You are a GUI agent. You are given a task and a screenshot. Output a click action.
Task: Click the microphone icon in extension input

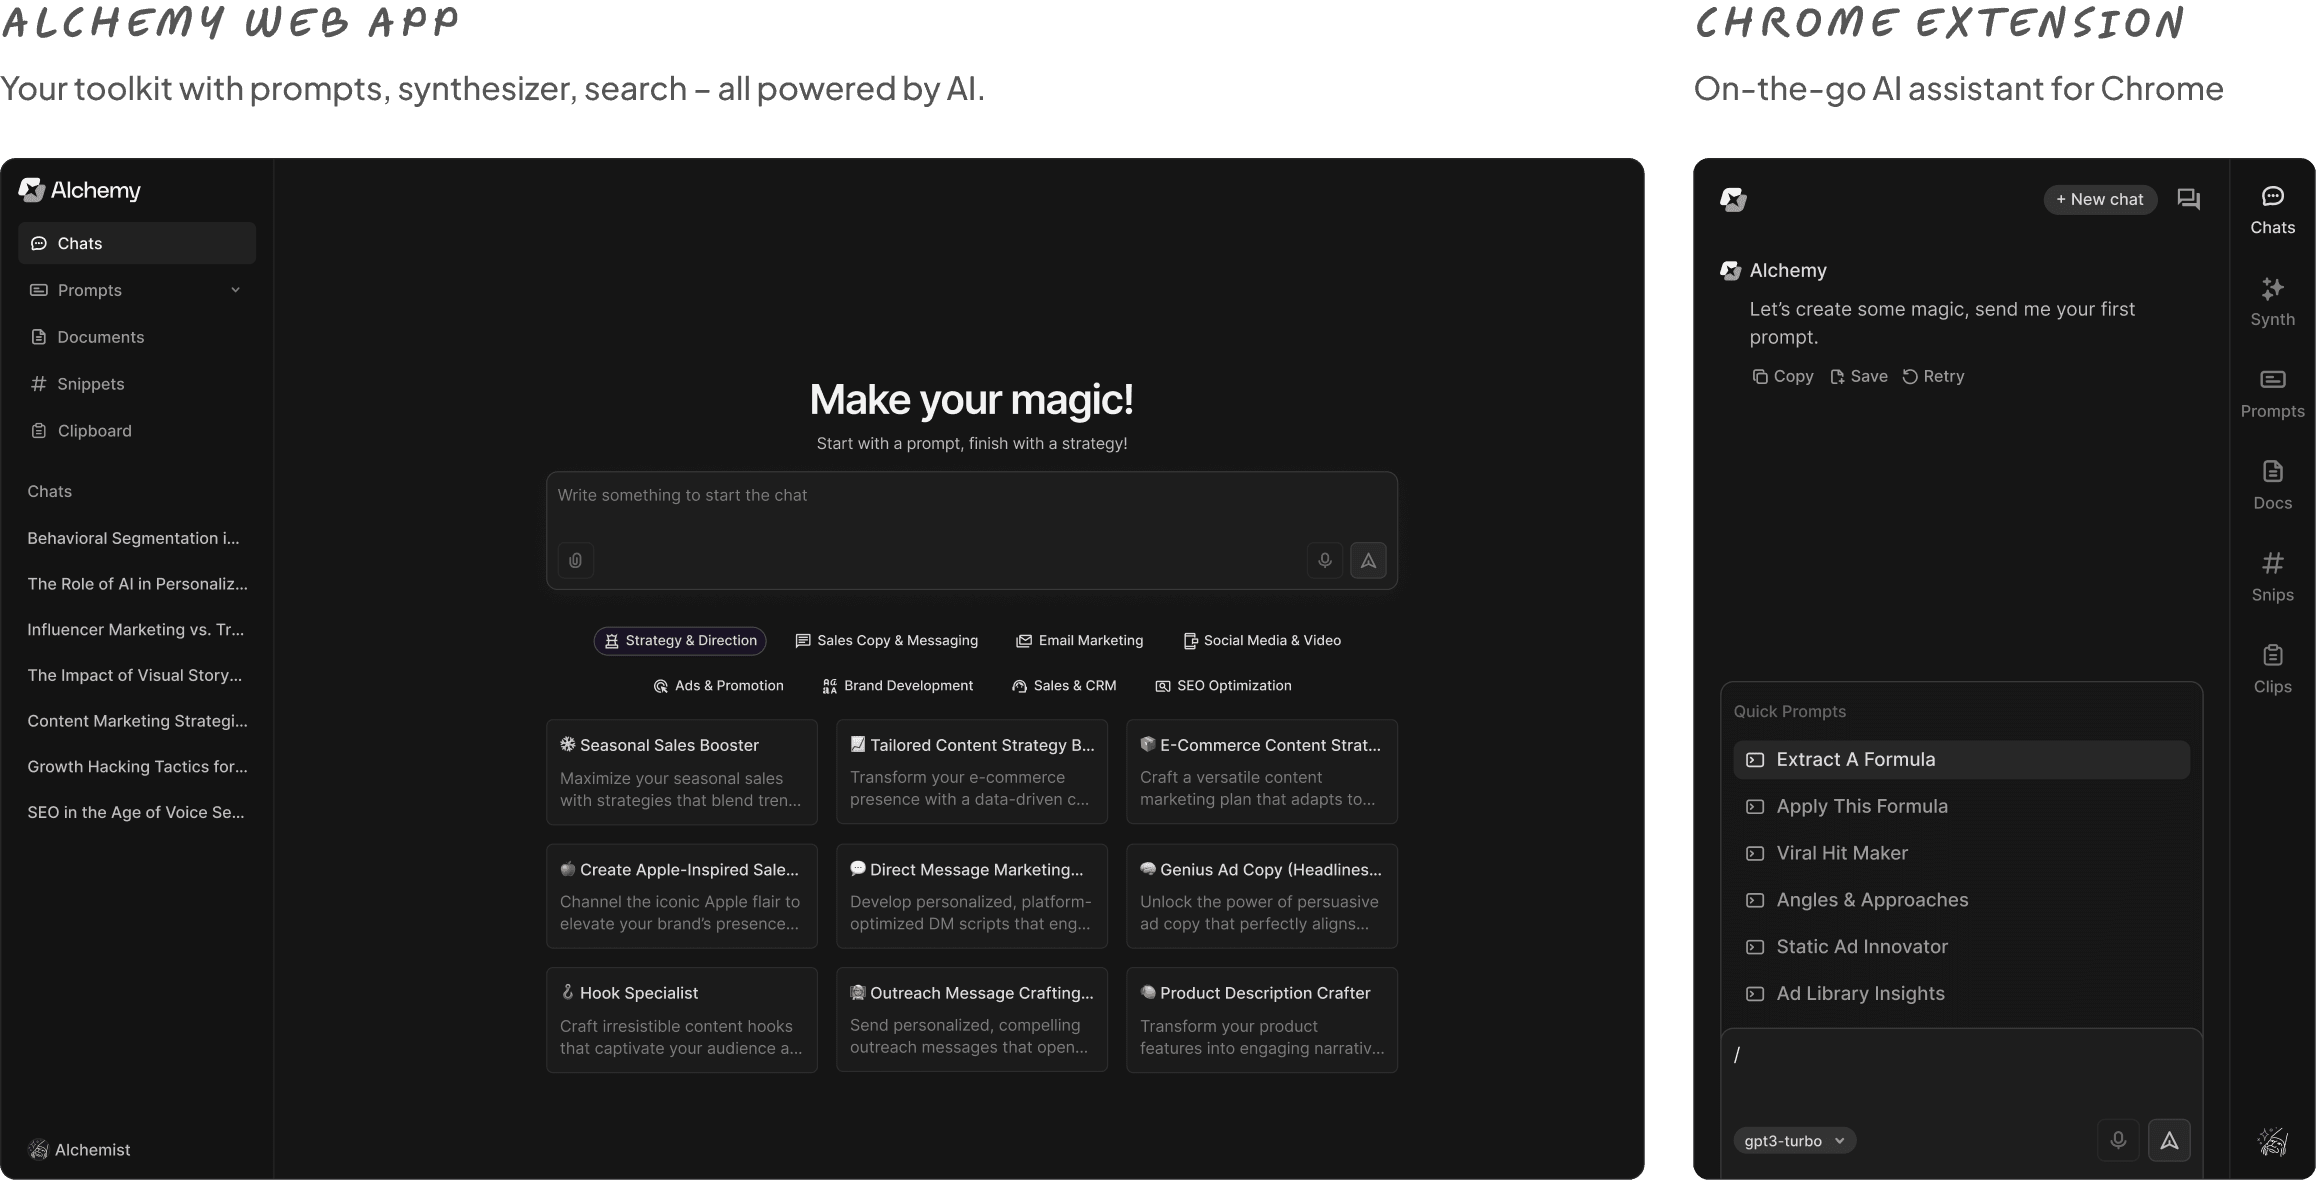(x=2118, y=1140)
